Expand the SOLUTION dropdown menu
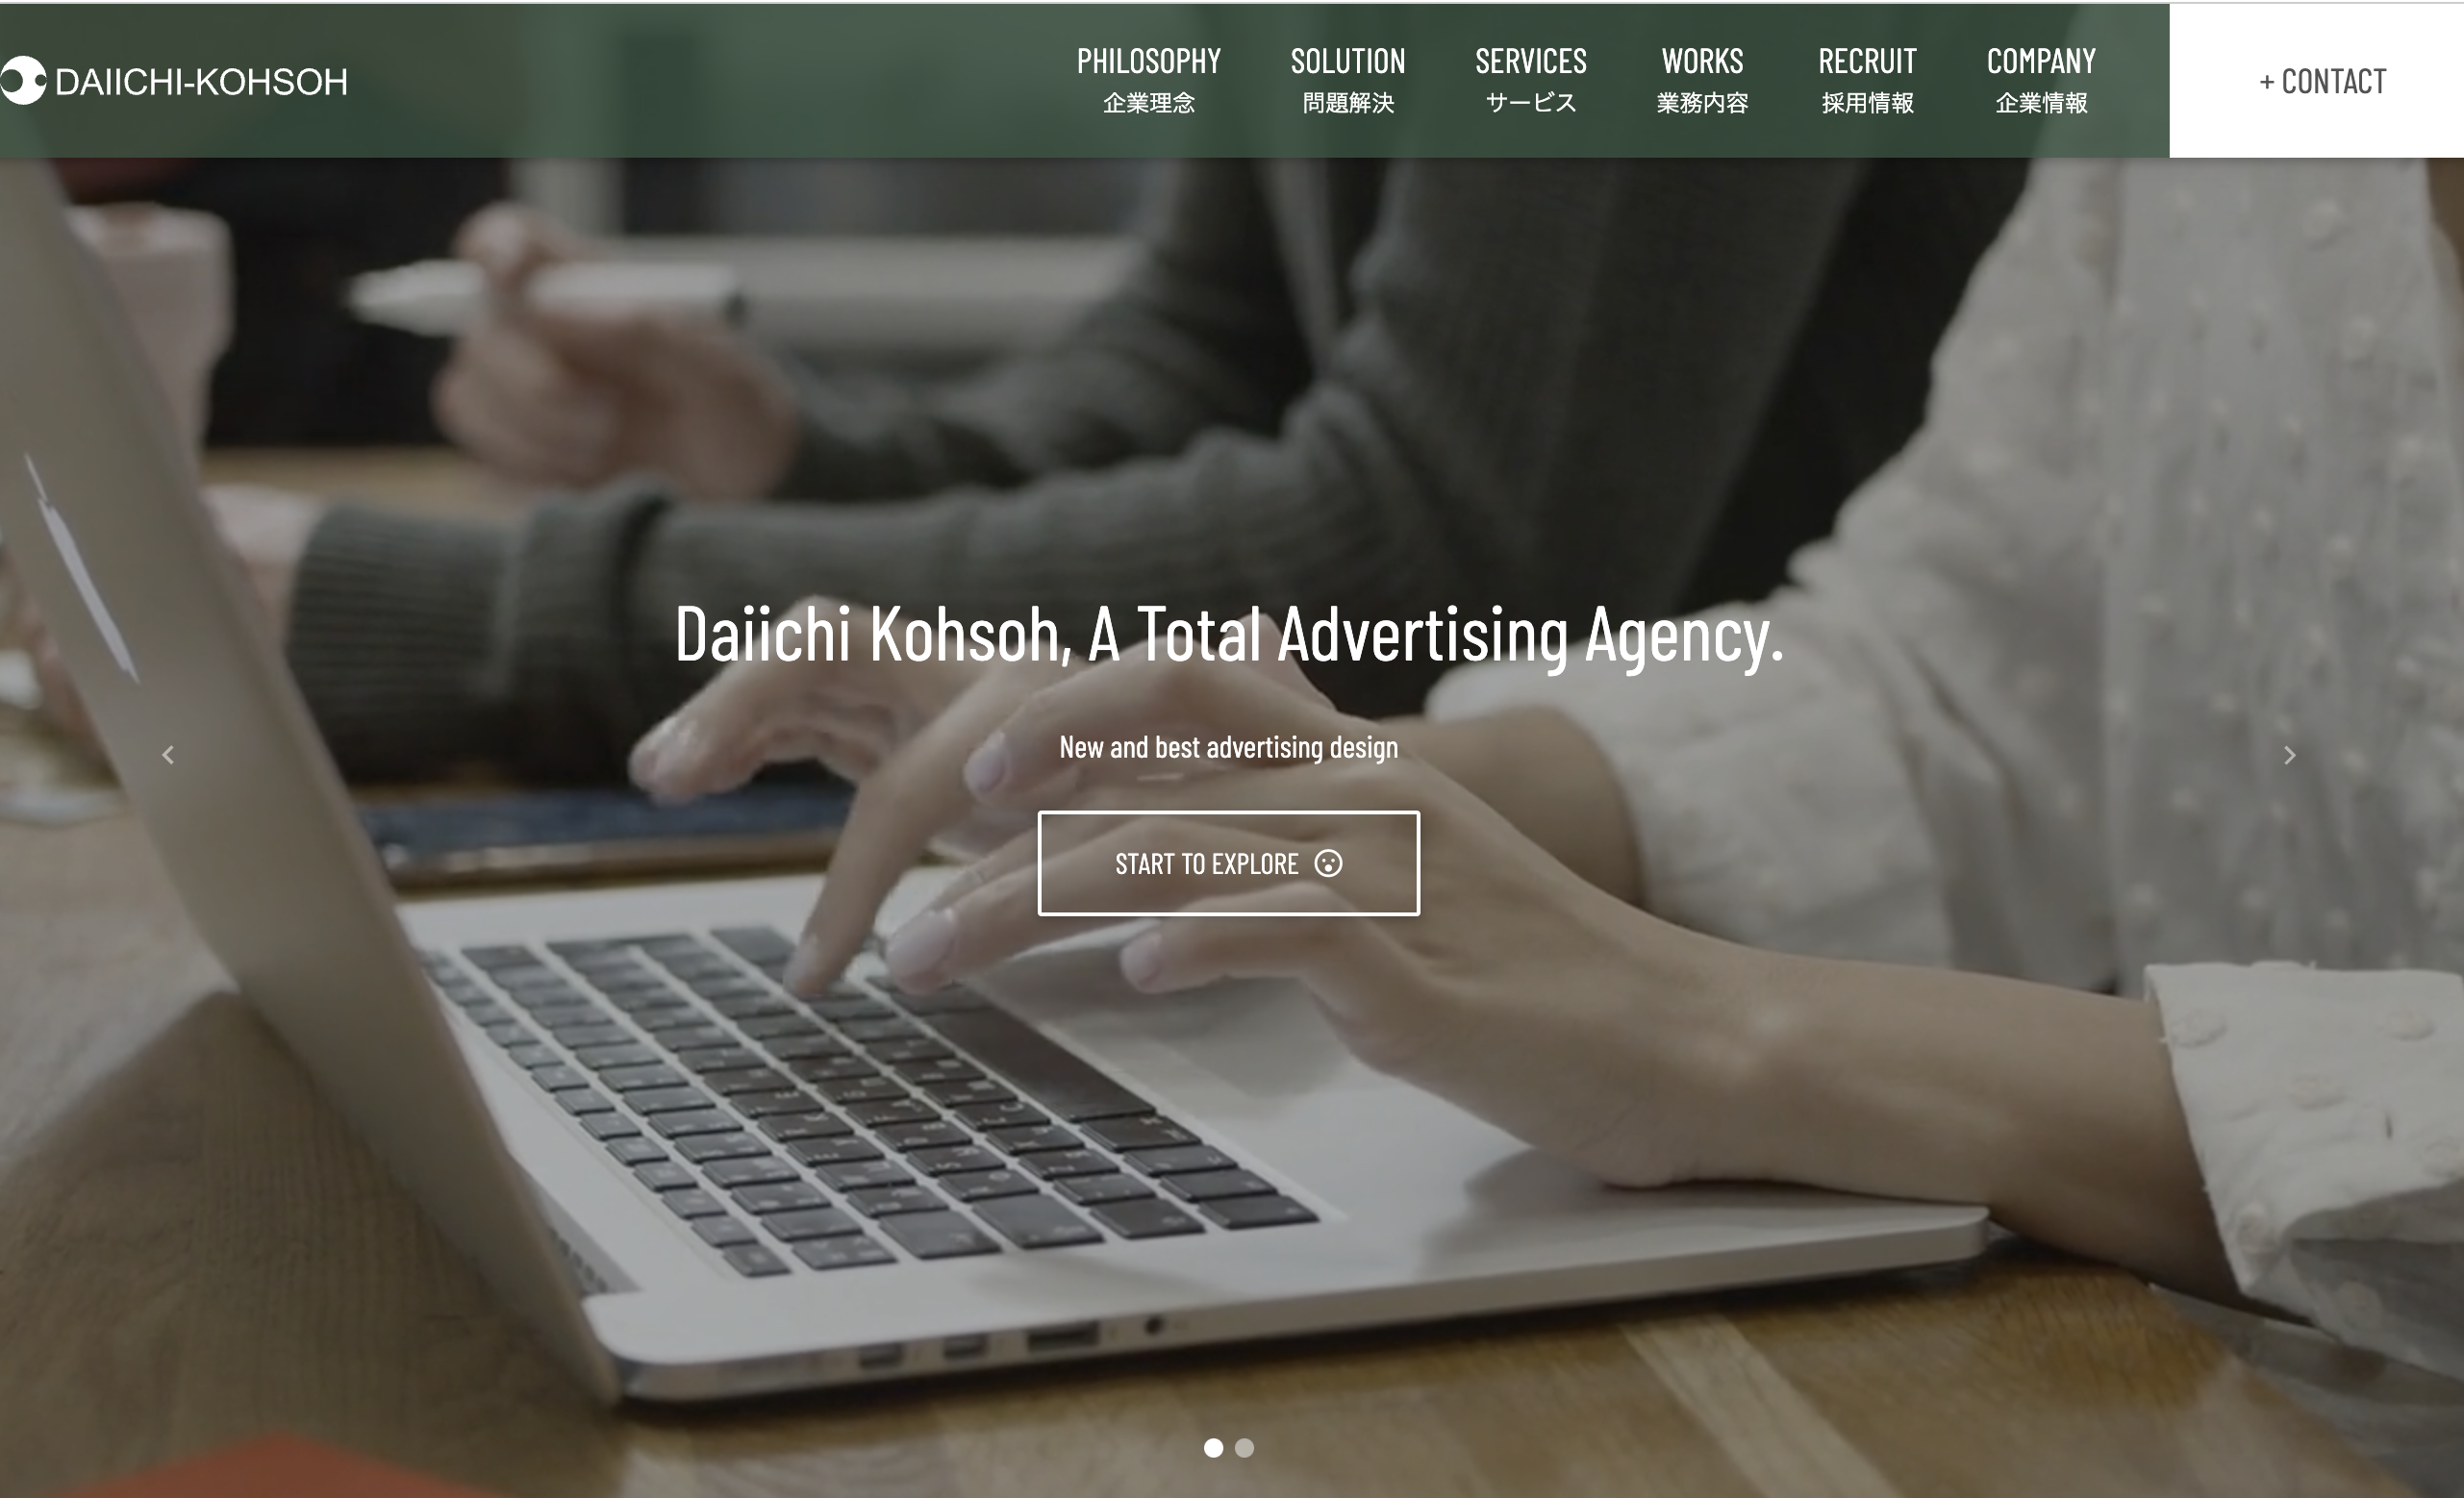Viewport: 2464px width, 1498px height. point(1348,79)
